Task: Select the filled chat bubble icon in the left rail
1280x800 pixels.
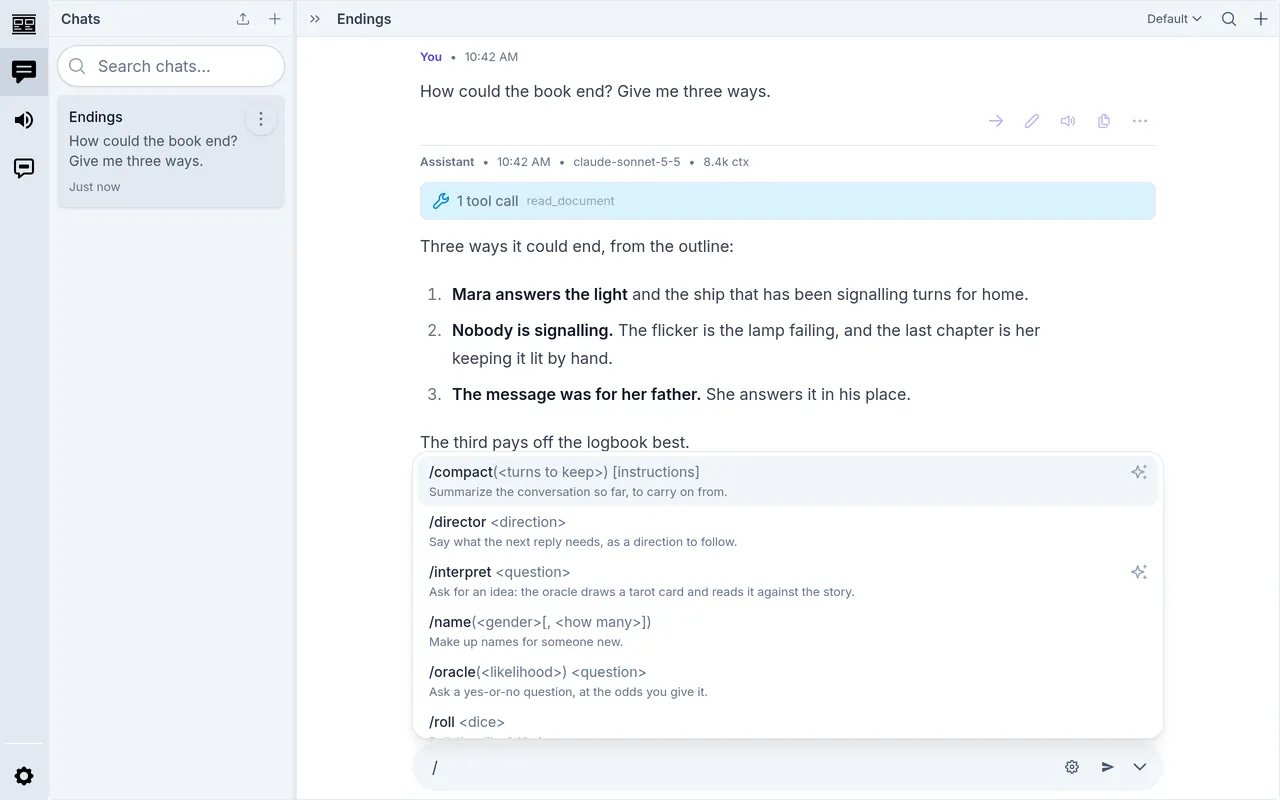Action: point(24,72)
